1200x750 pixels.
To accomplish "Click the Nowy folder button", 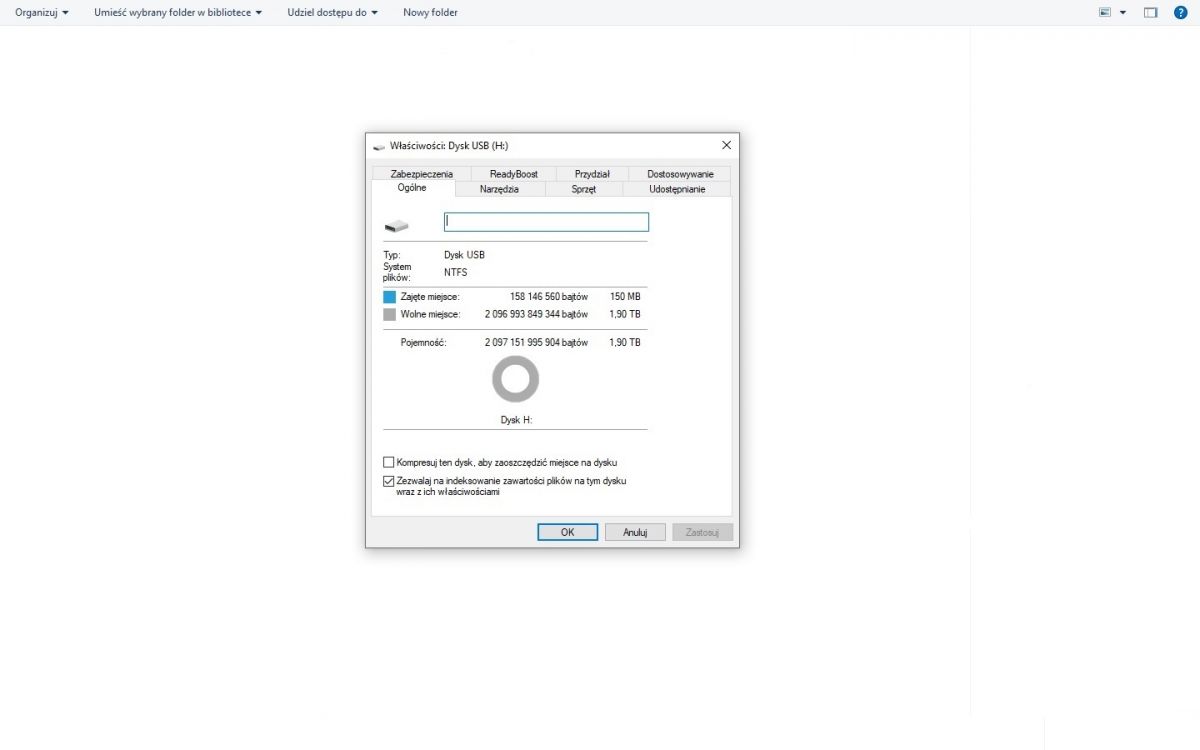I will 430,13.
